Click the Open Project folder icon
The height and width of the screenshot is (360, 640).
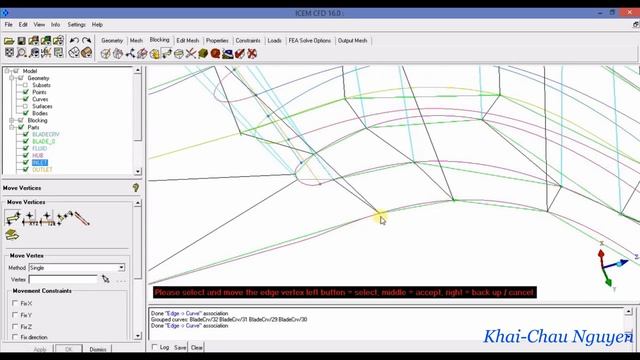(9, 40)
